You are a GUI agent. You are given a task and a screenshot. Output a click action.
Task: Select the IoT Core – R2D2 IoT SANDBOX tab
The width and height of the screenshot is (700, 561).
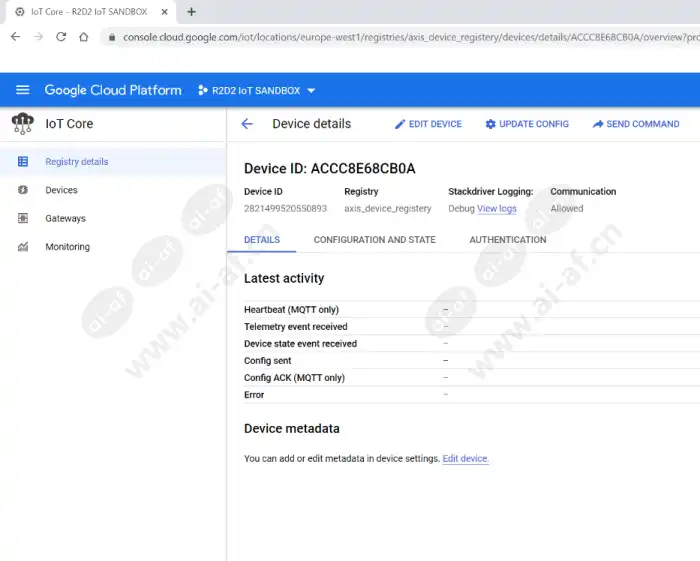(89, 12)
